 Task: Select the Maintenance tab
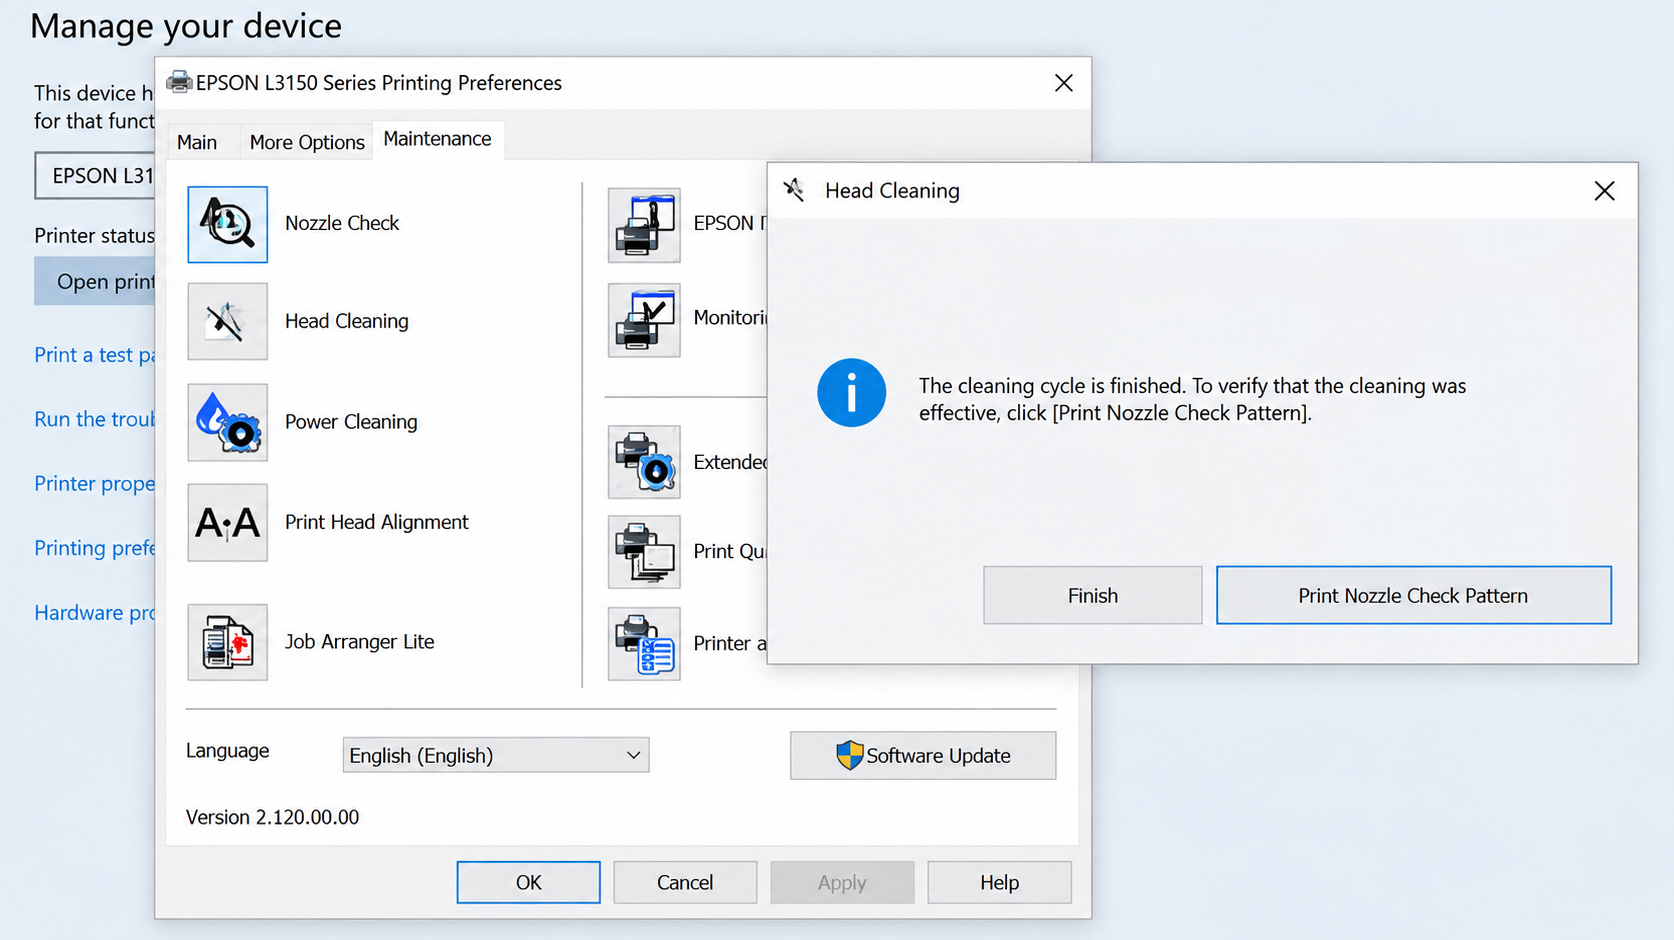pos(437,139)
